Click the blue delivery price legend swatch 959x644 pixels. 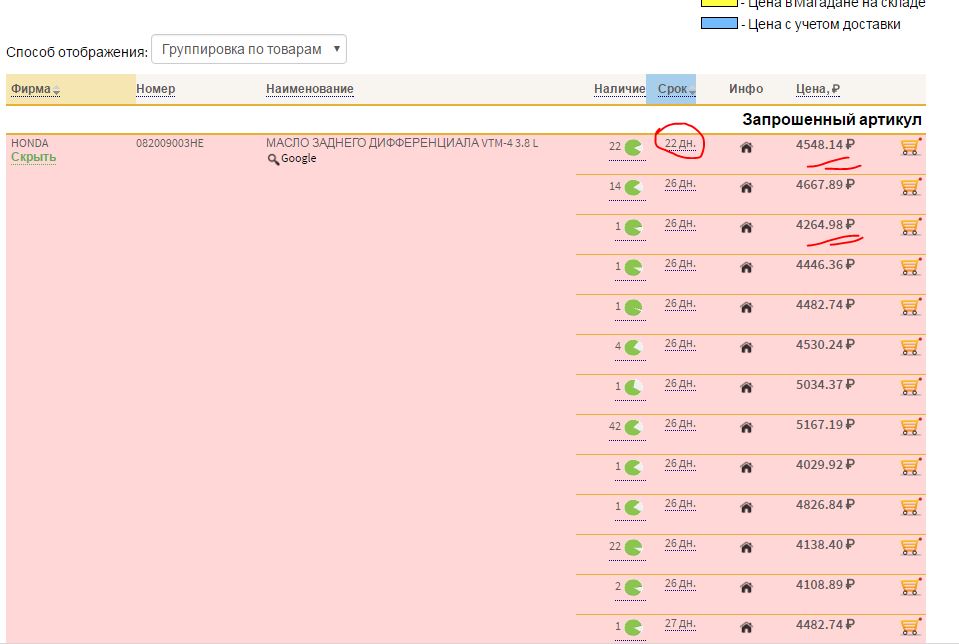point(718,24)
